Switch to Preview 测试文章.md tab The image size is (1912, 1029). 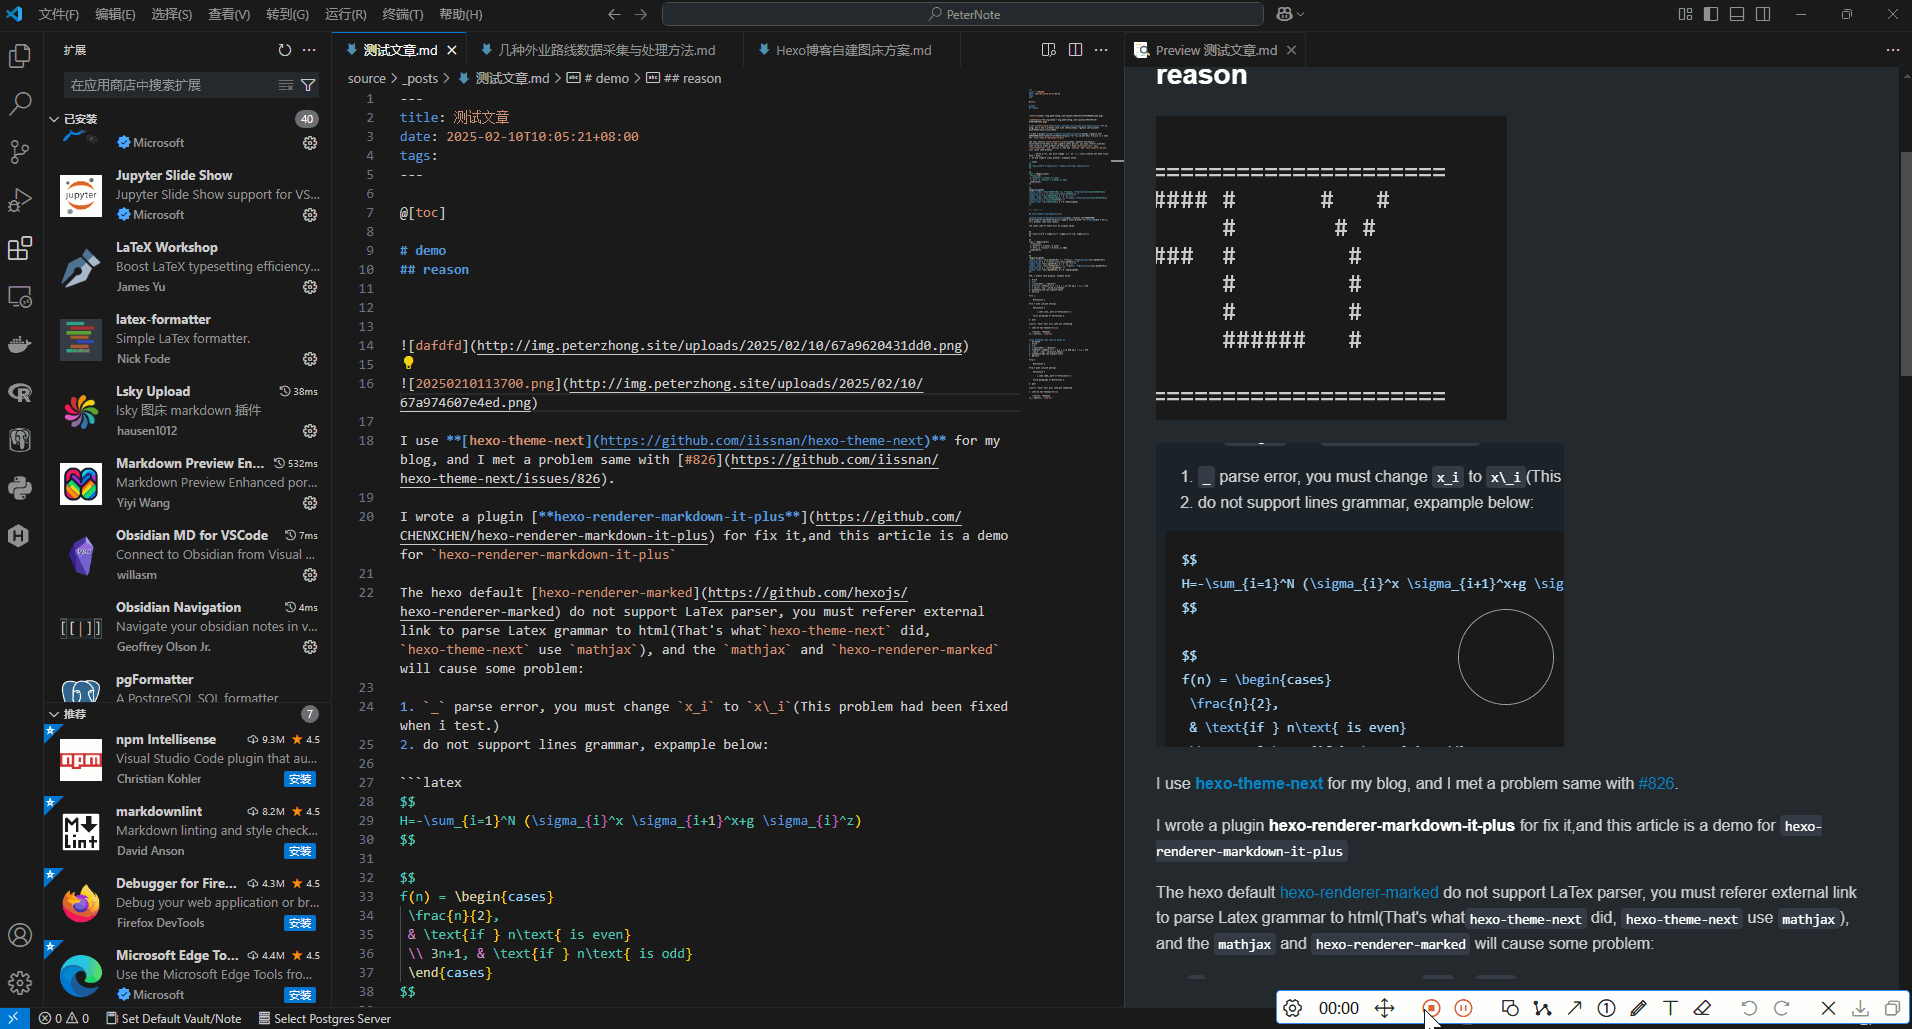pyautogui.click(x=1216, y=50)
